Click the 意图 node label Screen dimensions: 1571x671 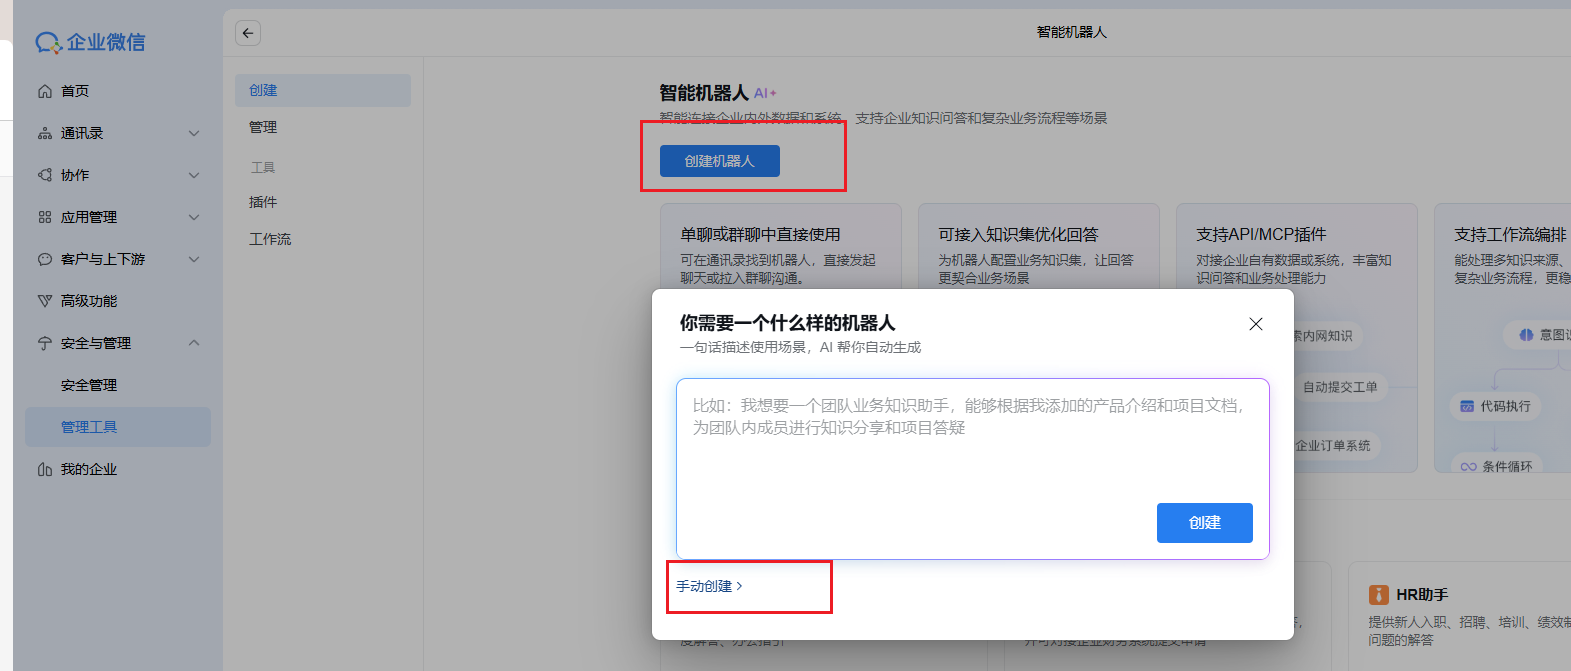[1554, 335]
